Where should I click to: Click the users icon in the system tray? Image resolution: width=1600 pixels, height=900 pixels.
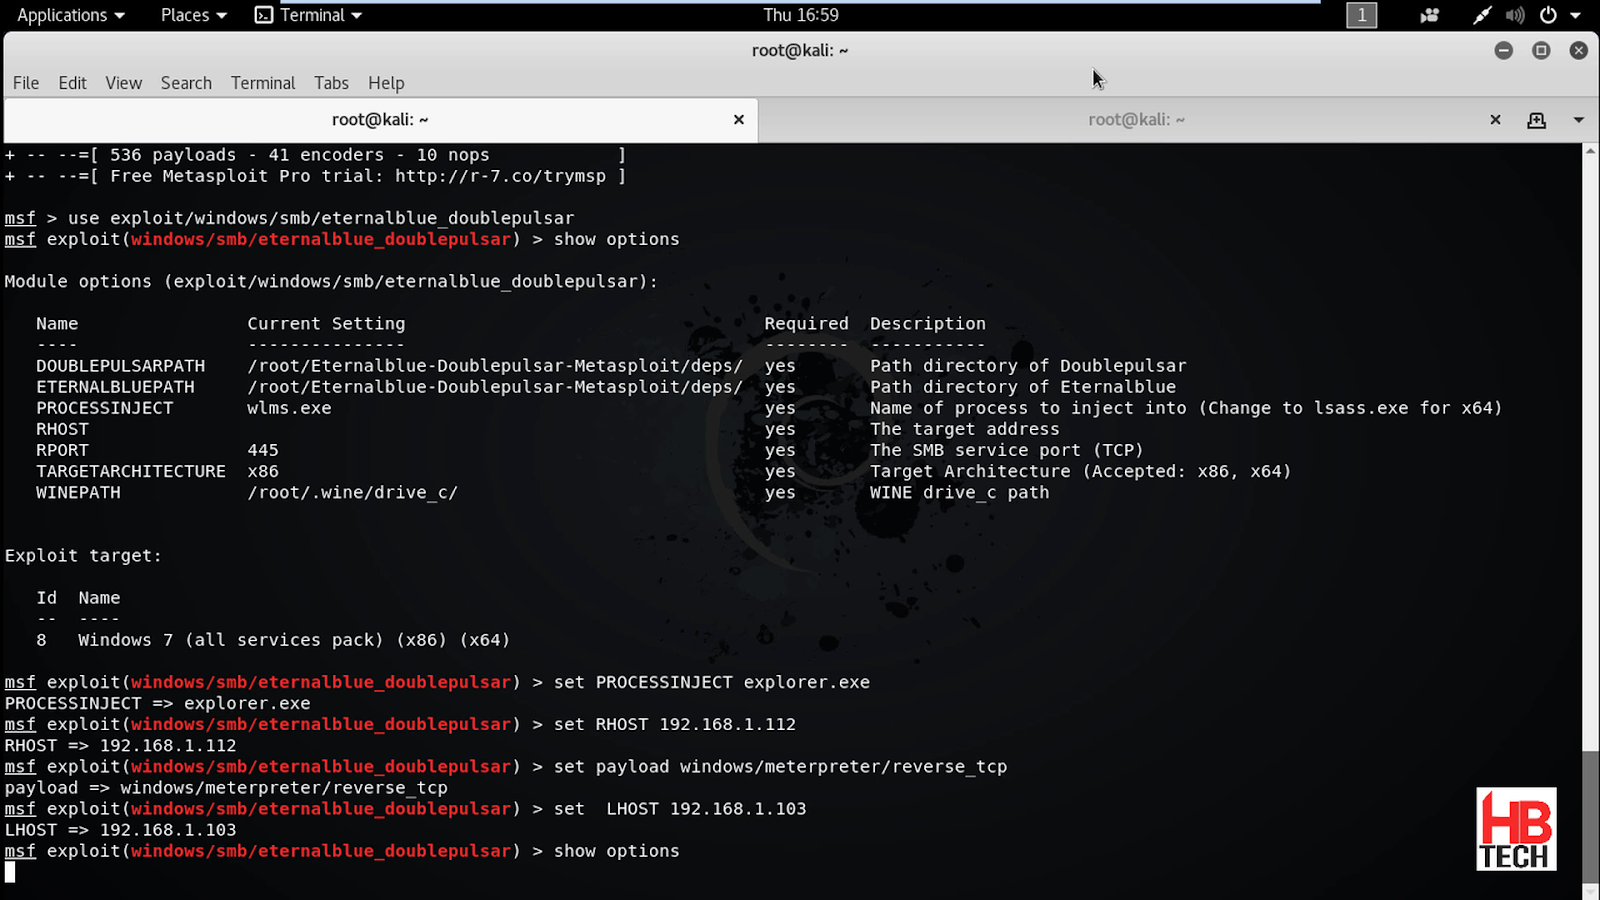(1429, 15)
